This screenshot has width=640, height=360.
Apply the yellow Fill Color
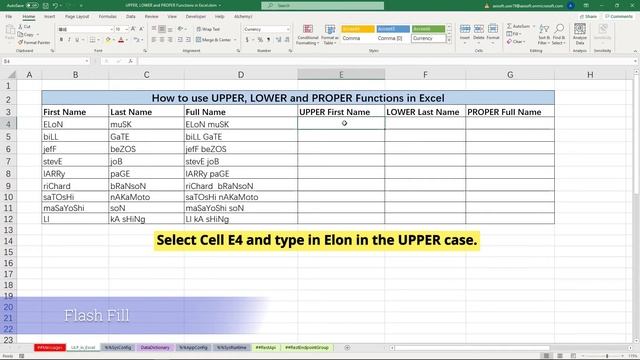coord(108,40)
